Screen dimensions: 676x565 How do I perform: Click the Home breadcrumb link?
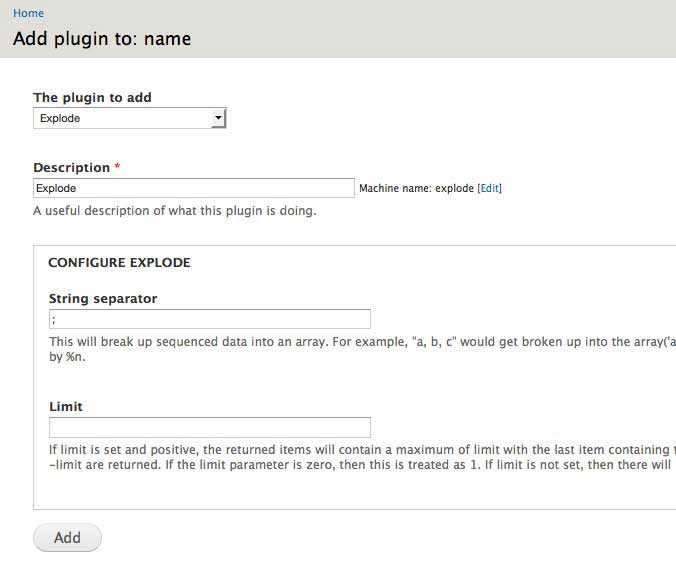coord(28,13)
